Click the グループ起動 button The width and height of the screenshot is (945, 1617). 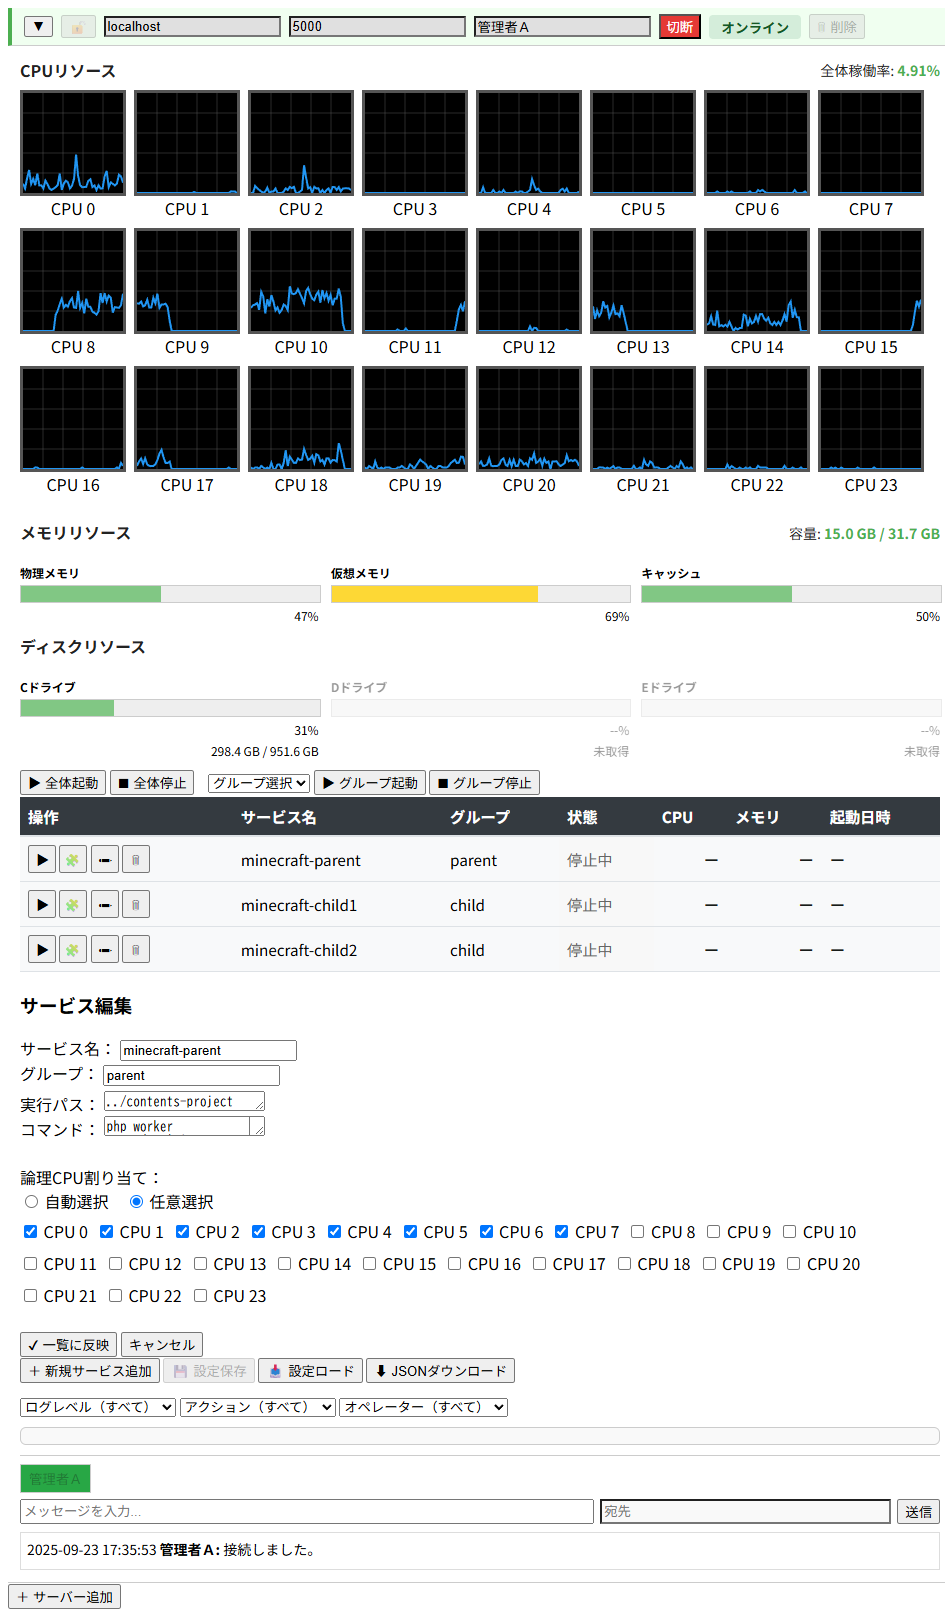pos(370,783)
